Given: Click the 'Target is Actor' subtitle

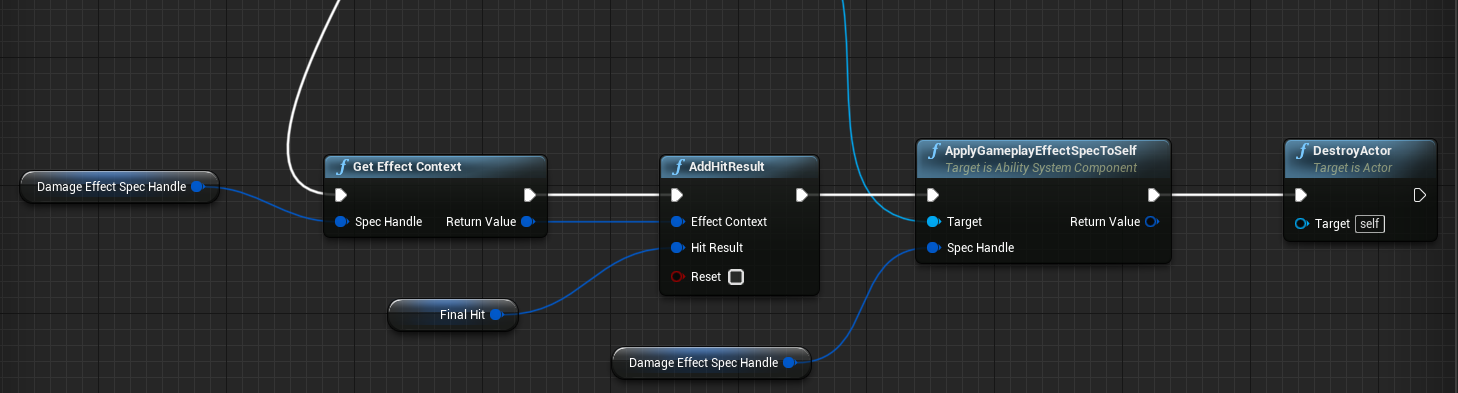Looking at the screenshot, I should pos(1353,168).
